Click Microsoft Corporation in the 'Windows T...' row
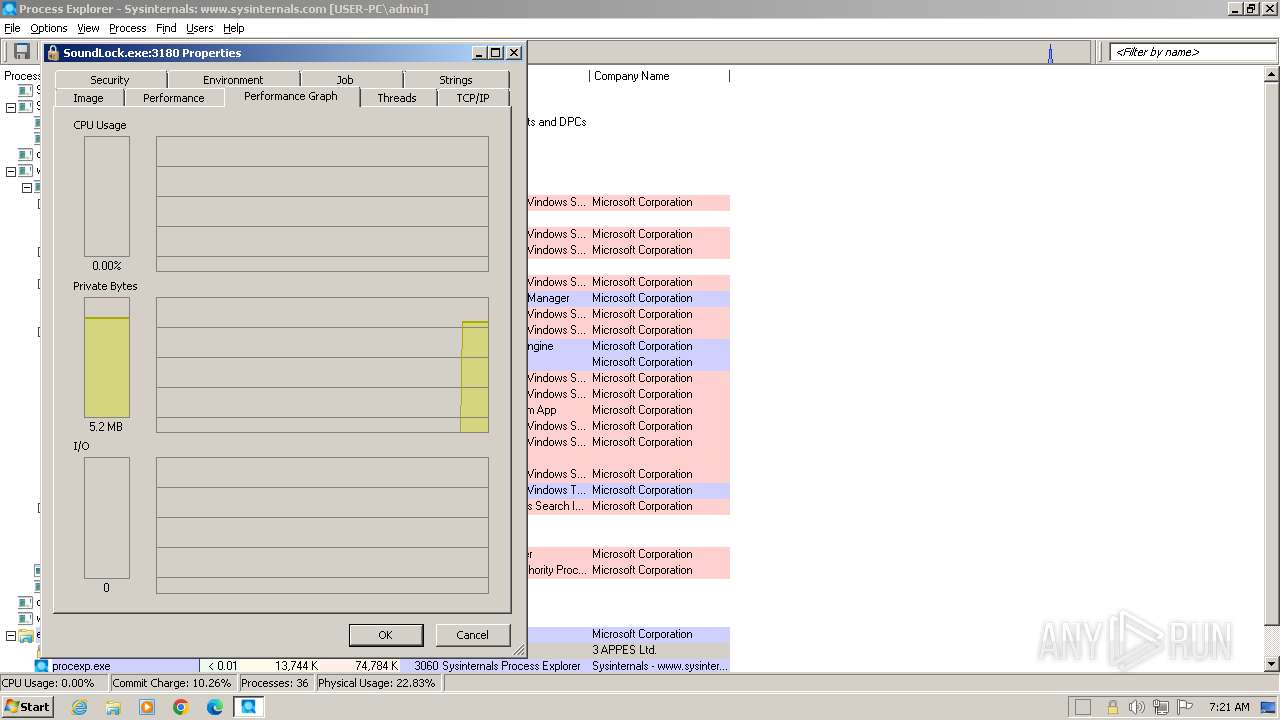The height and width of the screenshot is (720, 1280). [x=642, y=490]
